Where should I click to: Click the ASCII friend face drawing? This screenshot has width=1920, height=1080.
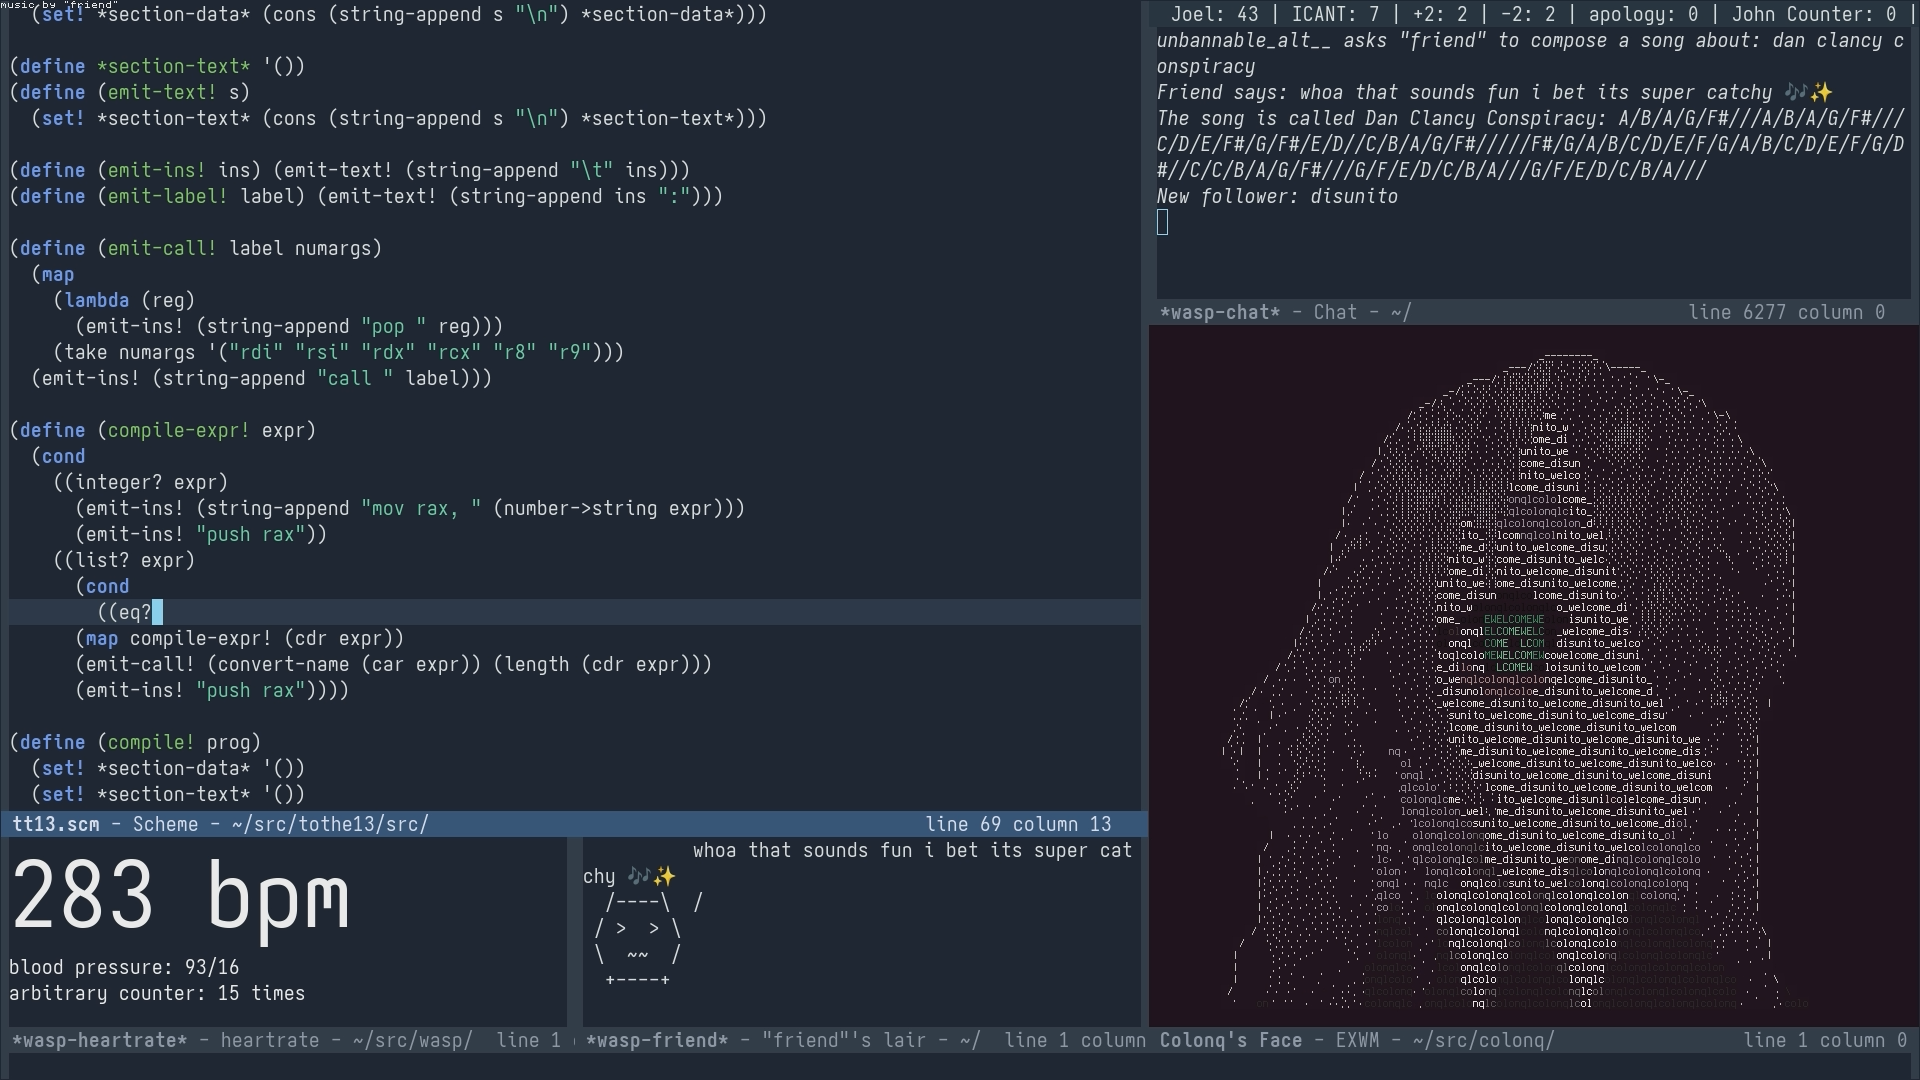pos(640,941)
